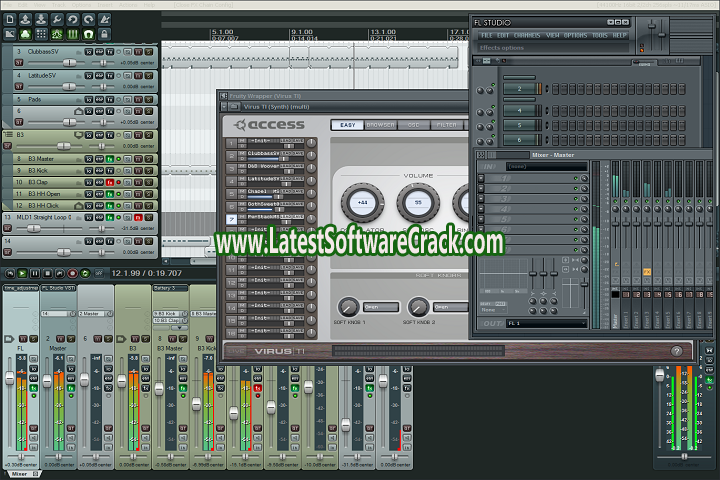Viewport: 720px width, 480px height.
Task: Toggle FX button on B3 Clap track
Action: [x=110, y=183]
